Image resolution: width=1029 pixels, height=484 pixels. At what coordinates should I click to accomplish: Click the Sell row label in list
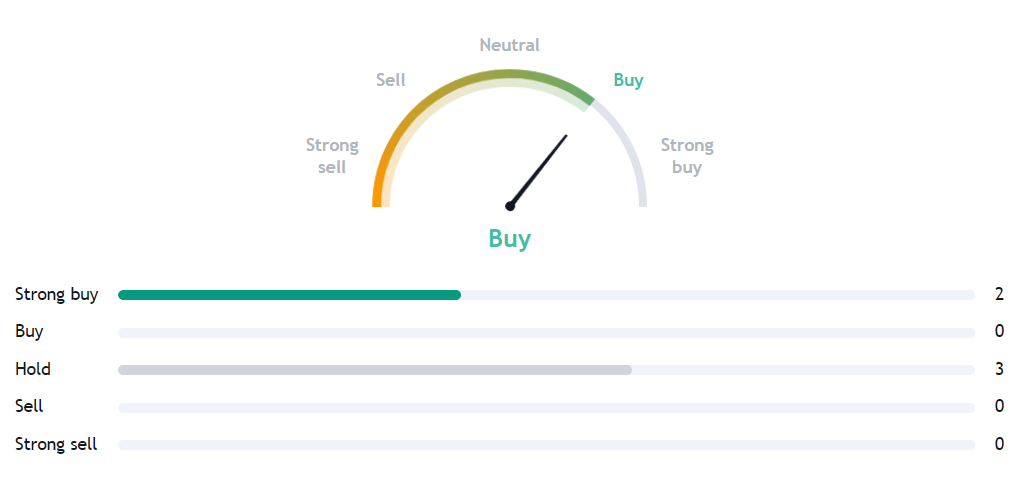(x=29, y=406)
